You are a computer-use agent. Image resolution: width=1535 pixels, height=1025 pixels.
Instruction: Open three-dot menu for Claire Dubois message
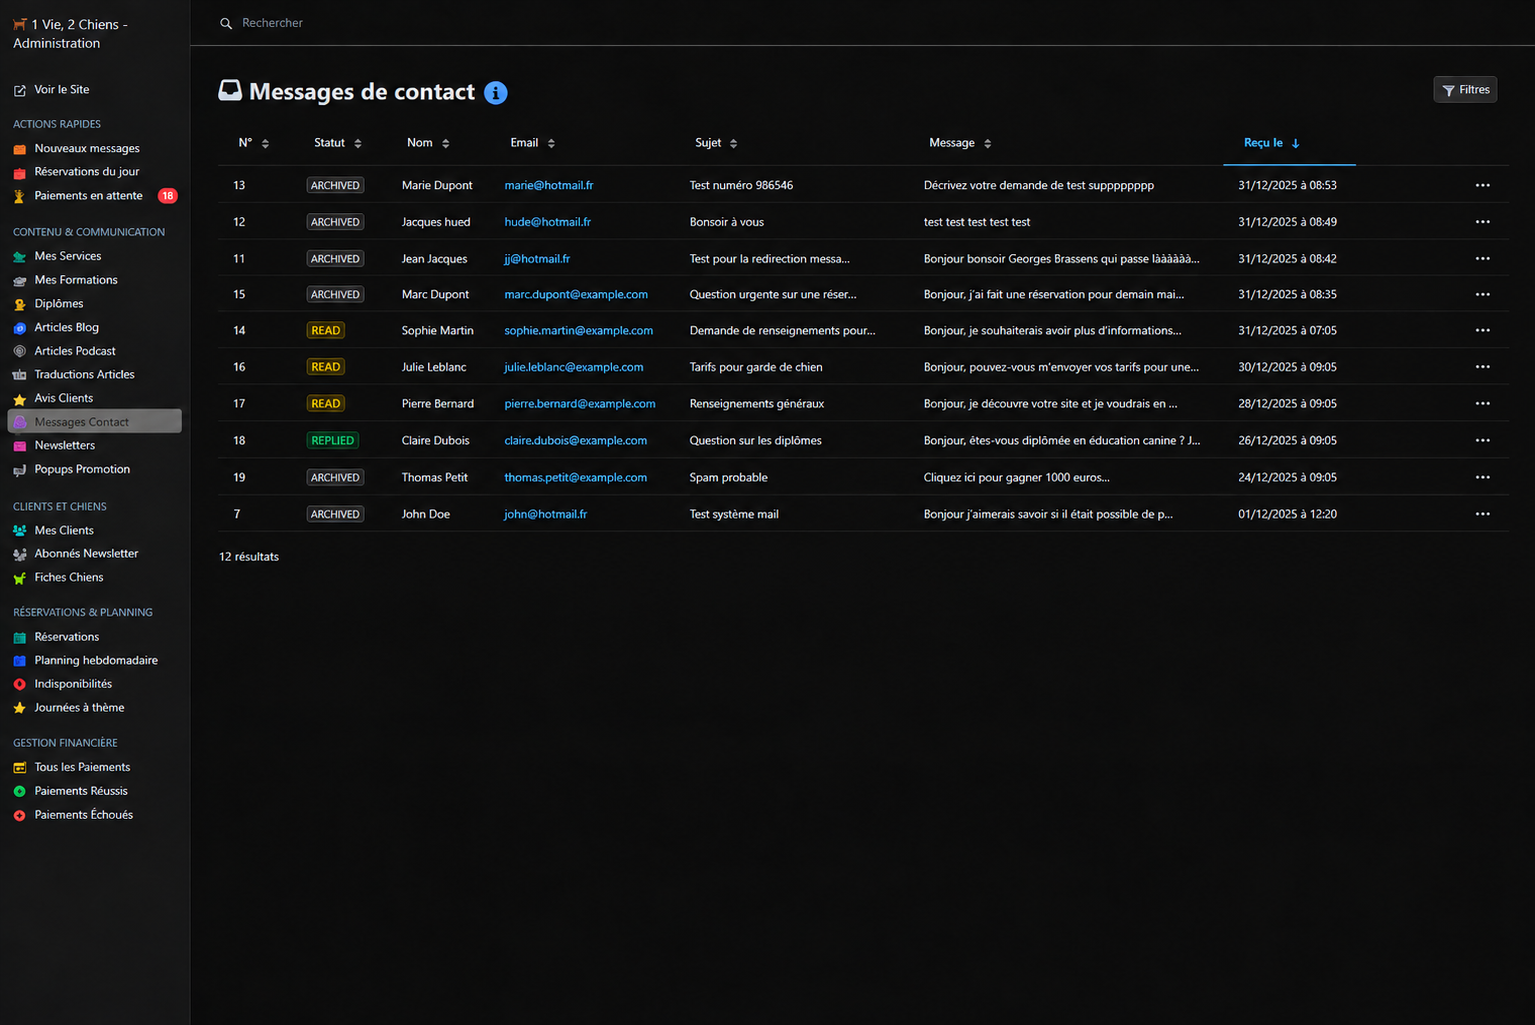tap(1482, 440)
